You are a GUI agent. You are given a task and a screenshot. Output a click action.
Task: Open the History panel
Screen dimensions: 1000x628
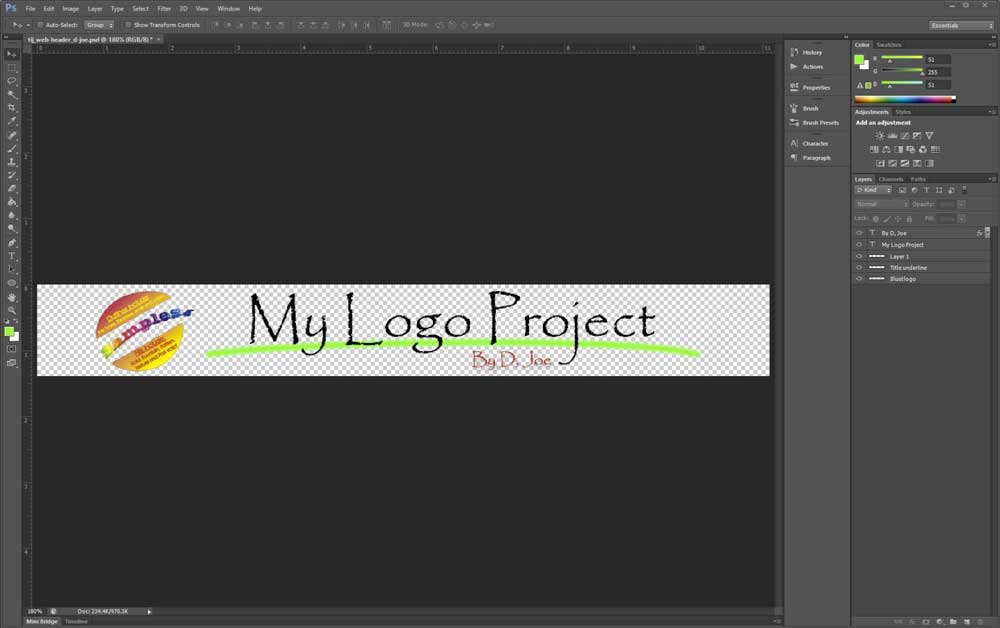(x=812, y=52)
